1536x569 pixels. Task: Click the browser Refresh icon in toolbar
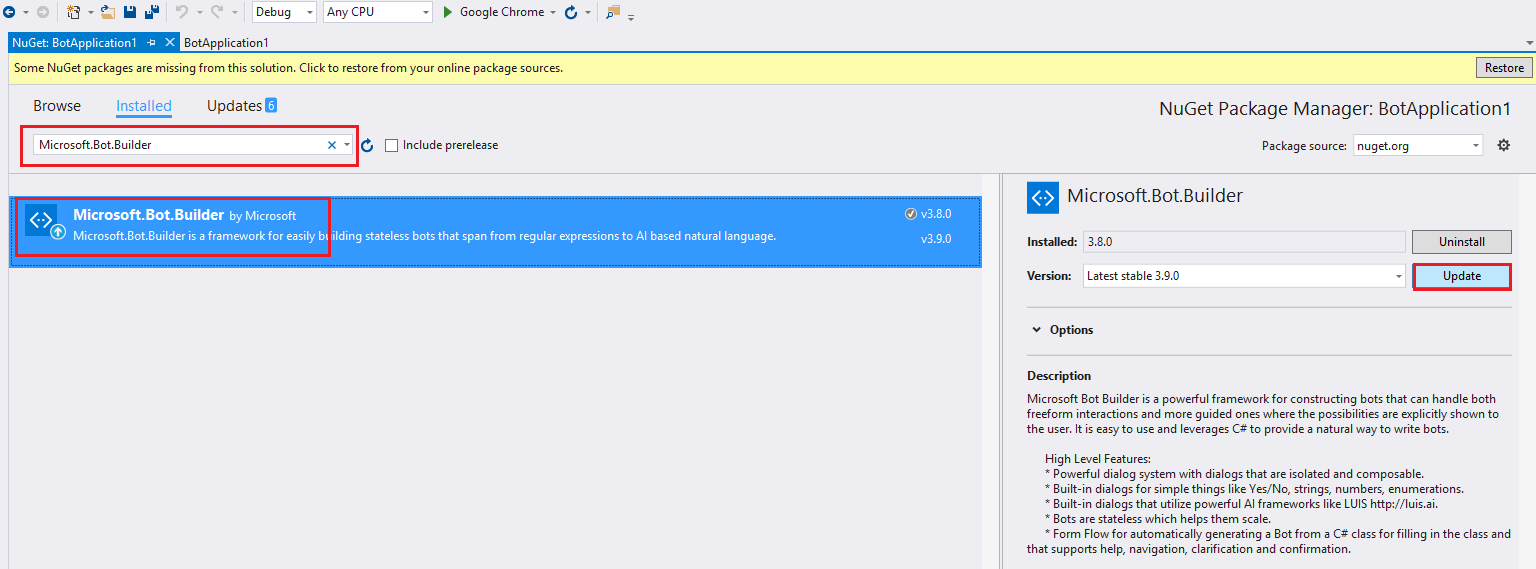point(571,12)
